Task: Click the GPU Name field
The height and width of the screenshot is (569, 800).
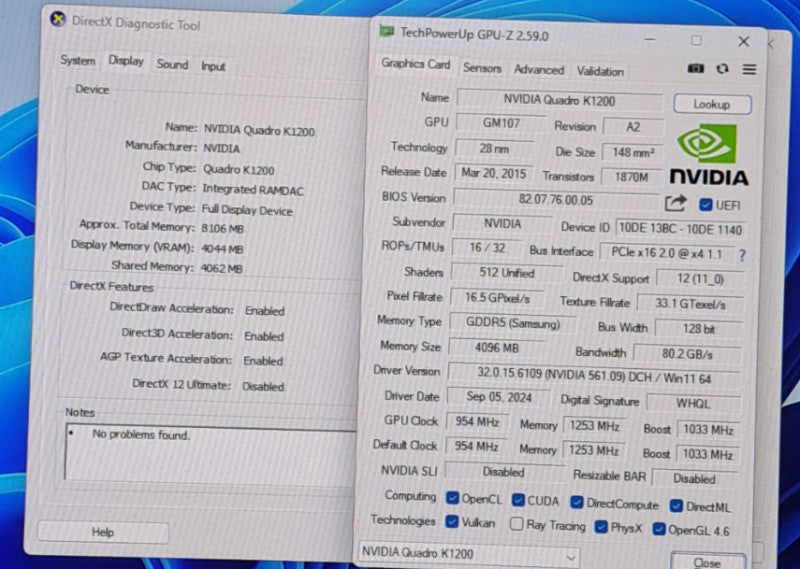Action: coord(559,100)
